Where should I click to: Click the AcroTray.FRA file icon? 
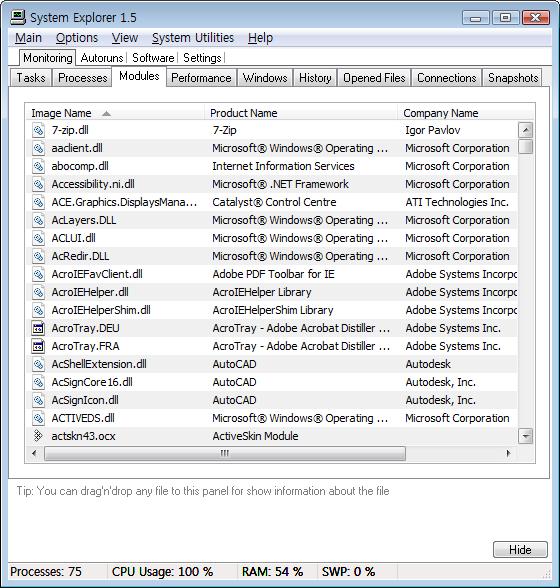(38, 346)
